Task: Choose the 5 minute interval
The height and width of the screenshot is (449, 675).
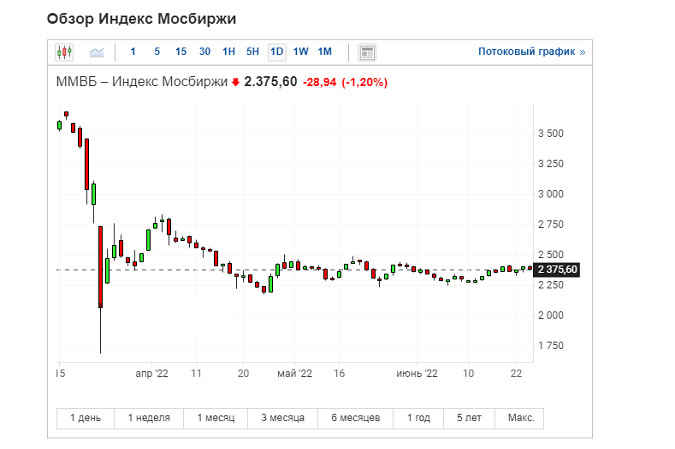Action: coord(157,52)
